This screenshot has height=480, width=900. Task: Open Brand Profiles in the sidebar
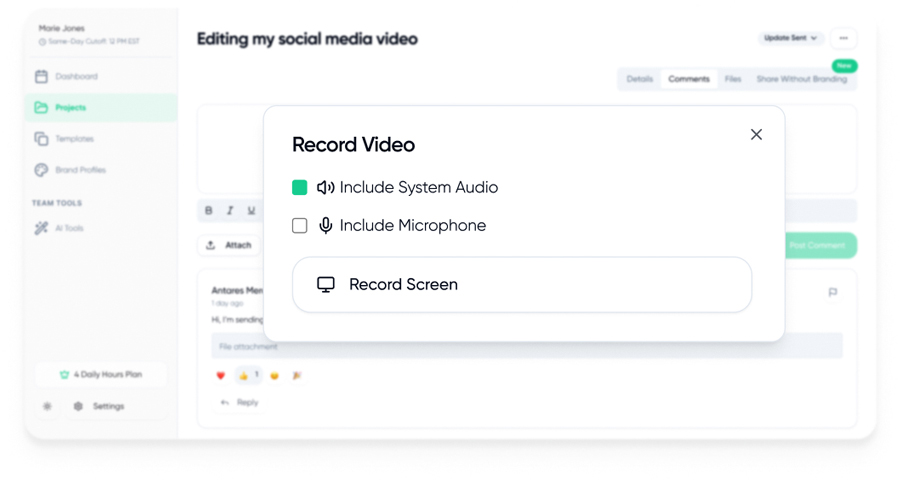[x=80, y=170]
